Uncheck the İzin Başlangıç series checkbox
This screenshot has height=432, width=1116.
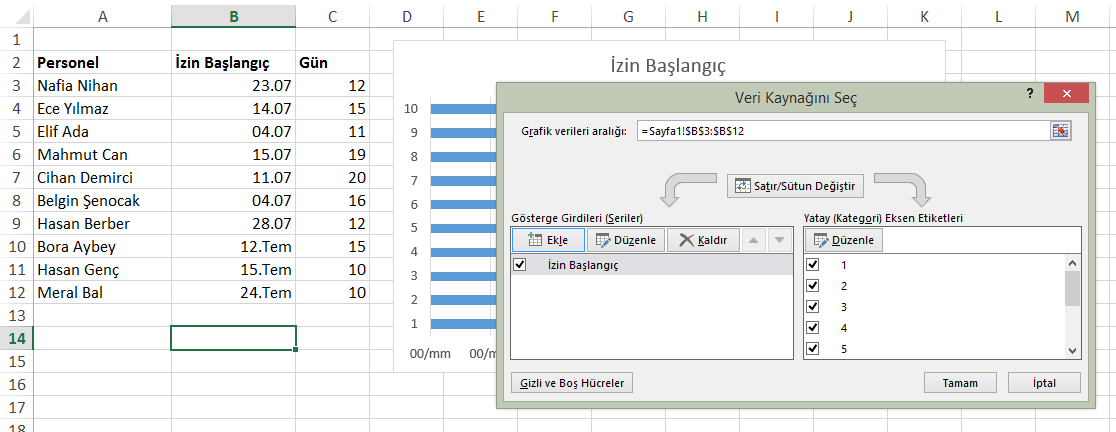coord(519,265)
